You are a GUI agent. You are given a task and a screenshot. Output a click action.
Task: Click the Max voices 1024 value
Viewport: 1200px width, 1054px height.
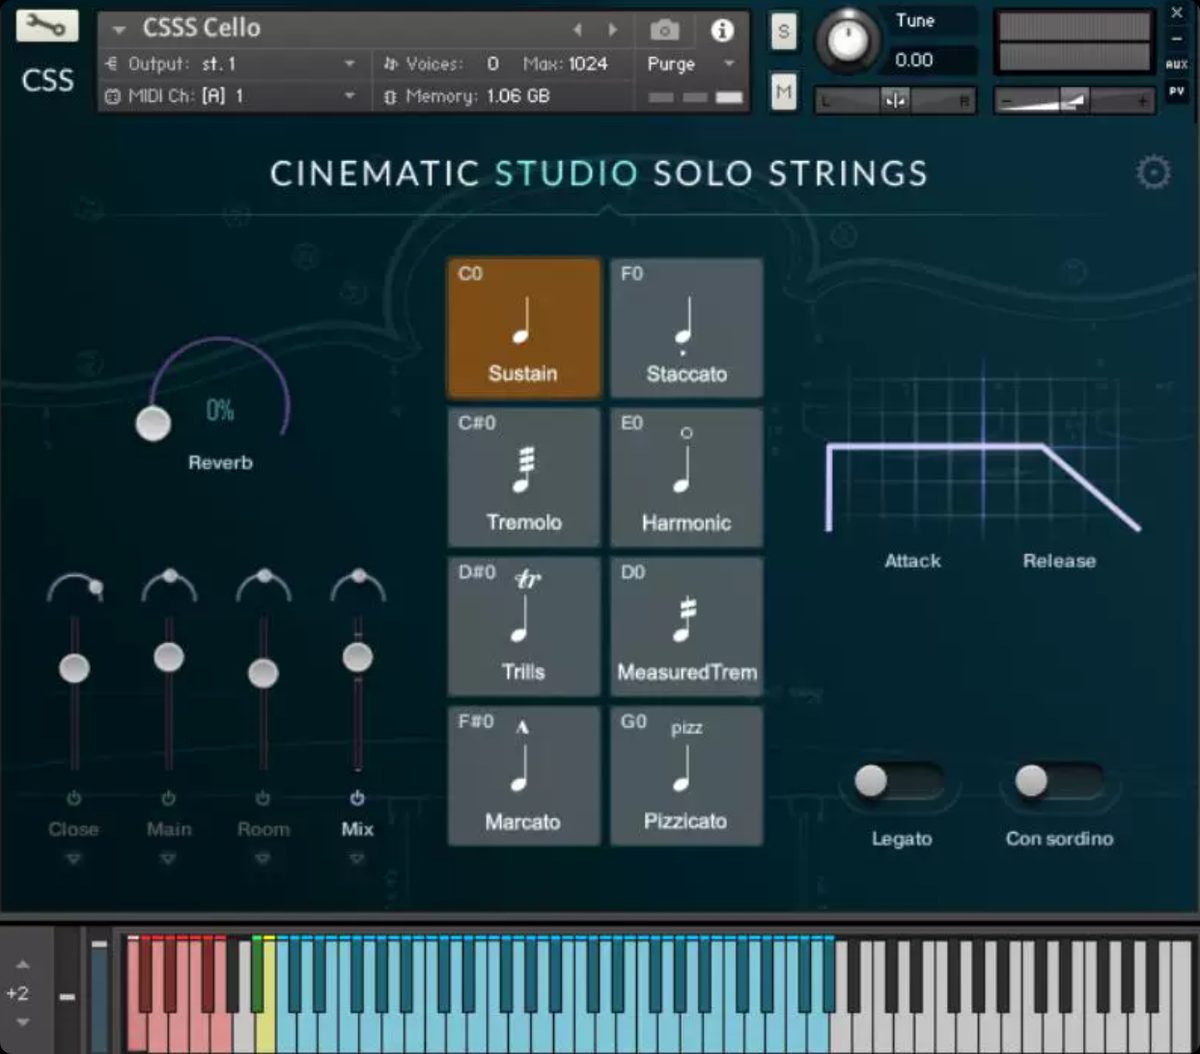(x=588, y=64)
